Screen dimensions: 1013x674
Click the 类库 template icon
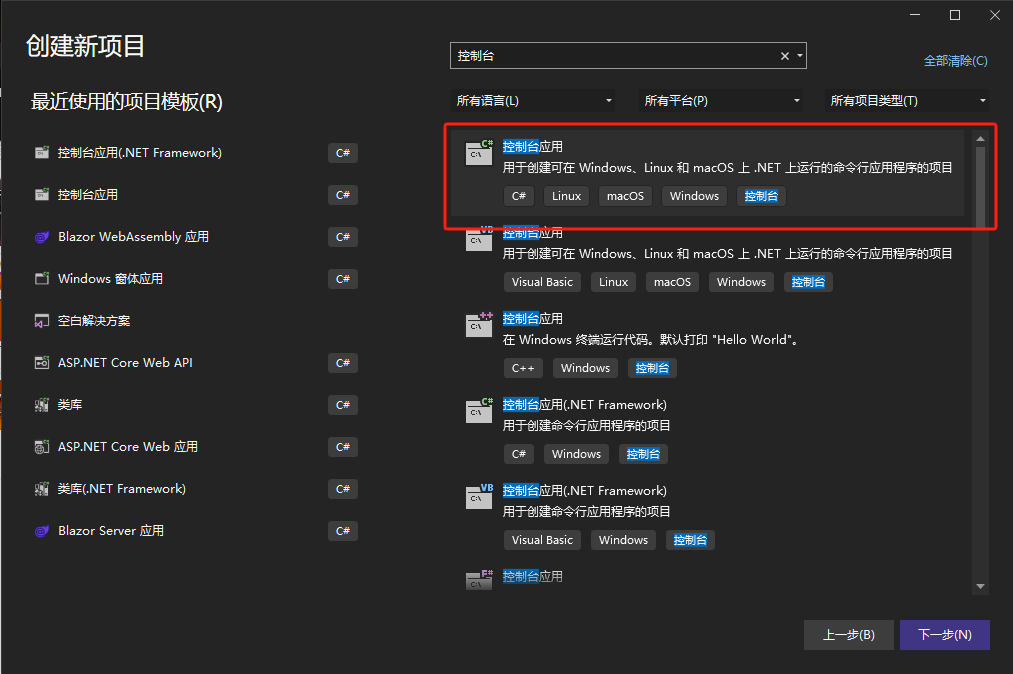coord(41,405)
